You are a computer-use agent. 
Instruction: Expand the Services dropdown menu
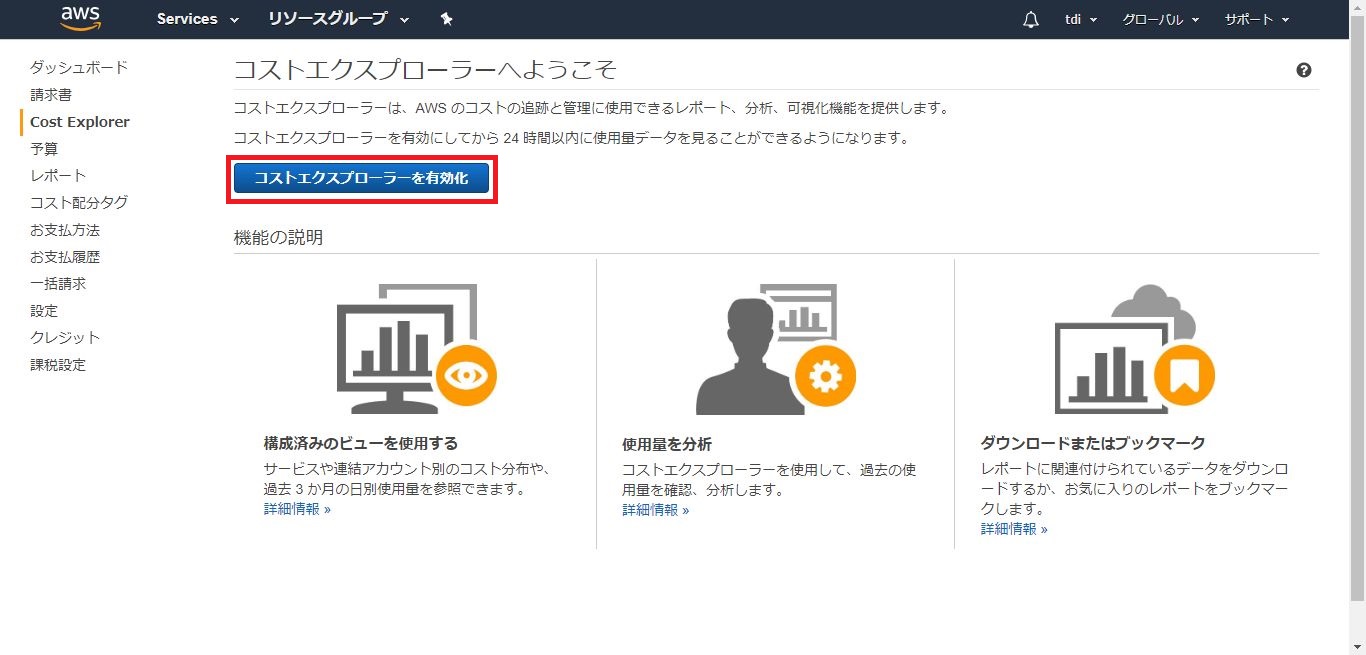[x=197, y=19]
